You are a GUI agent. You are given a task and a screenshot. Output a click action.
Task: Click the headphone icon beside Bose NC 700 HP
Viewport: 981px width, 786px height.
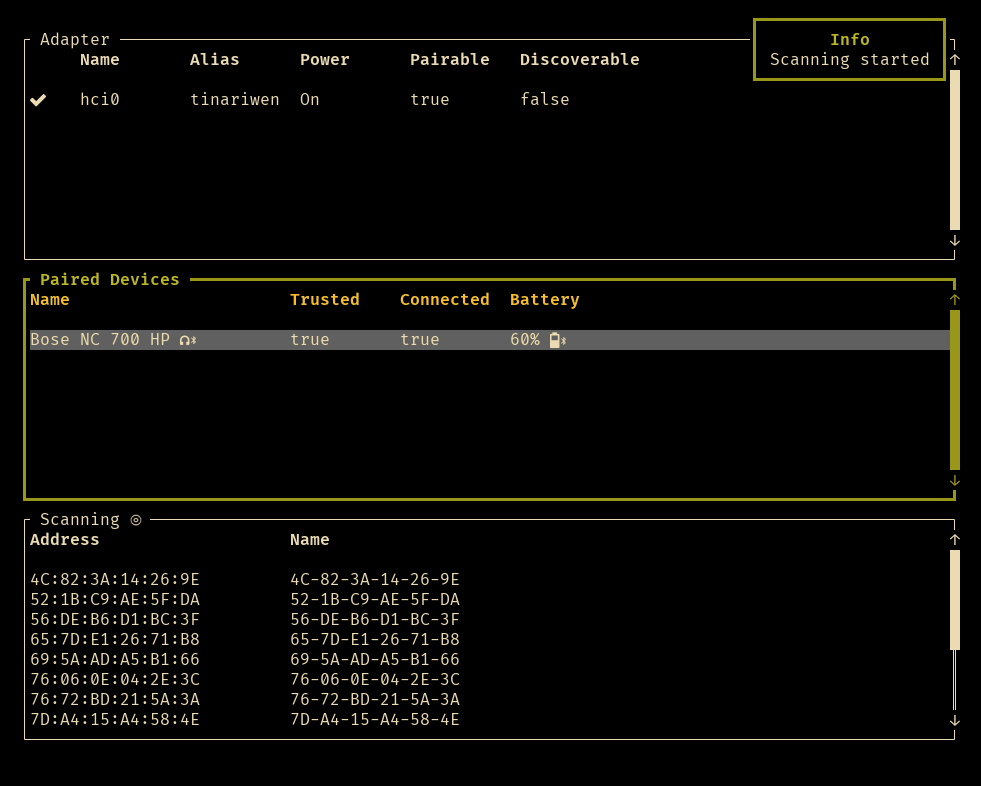[x=185, y=339]
